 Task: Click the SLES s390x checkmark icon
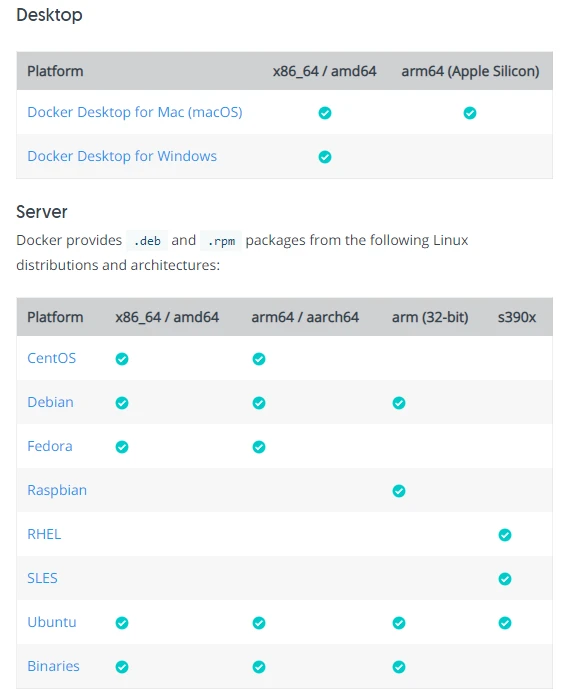[505, 579]
